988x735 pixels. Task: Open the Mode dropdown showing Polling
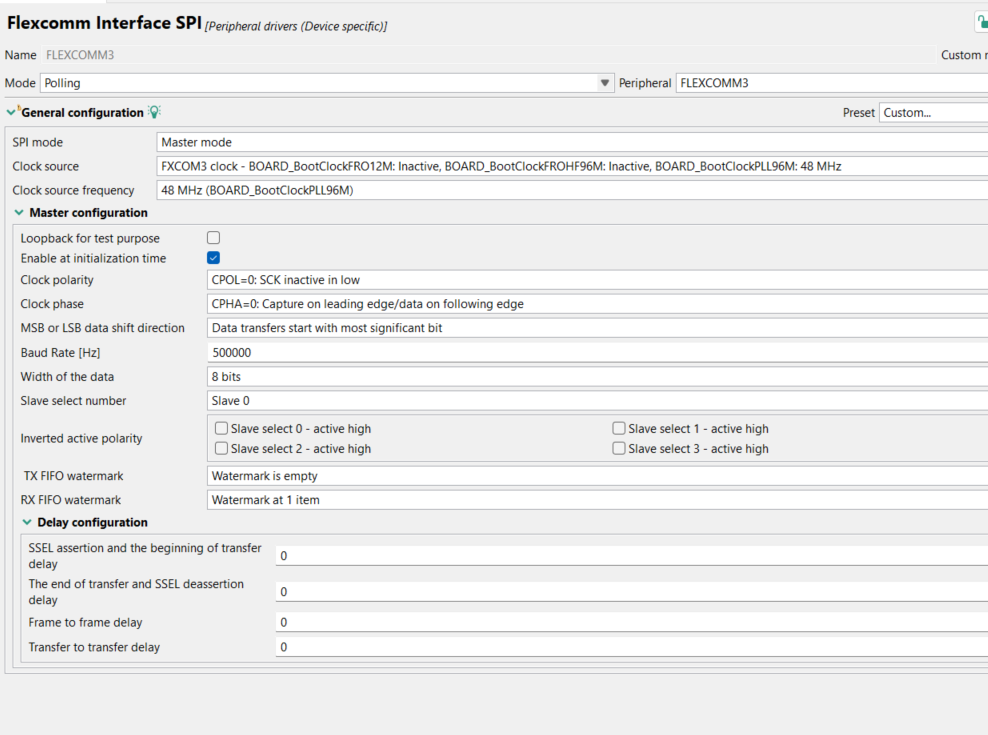click(604, 82)
